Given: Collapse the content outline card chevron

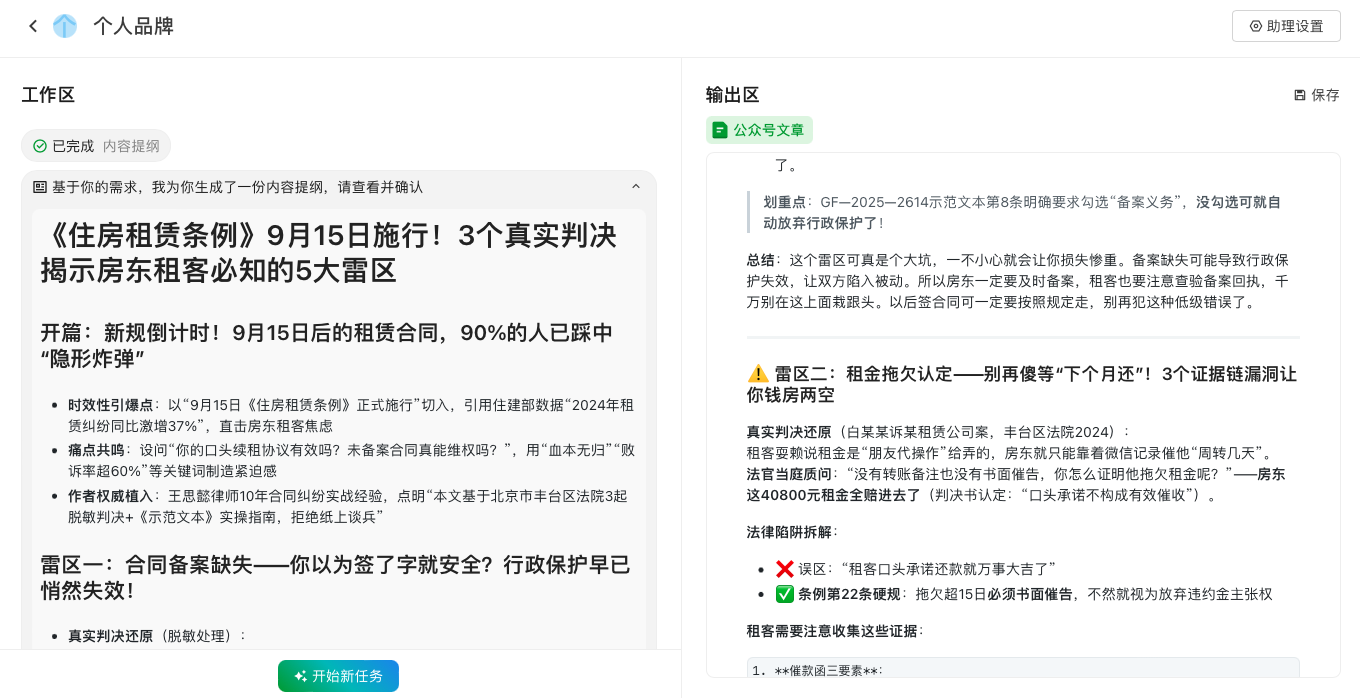Looking at the screenshot, I should 636,187.
